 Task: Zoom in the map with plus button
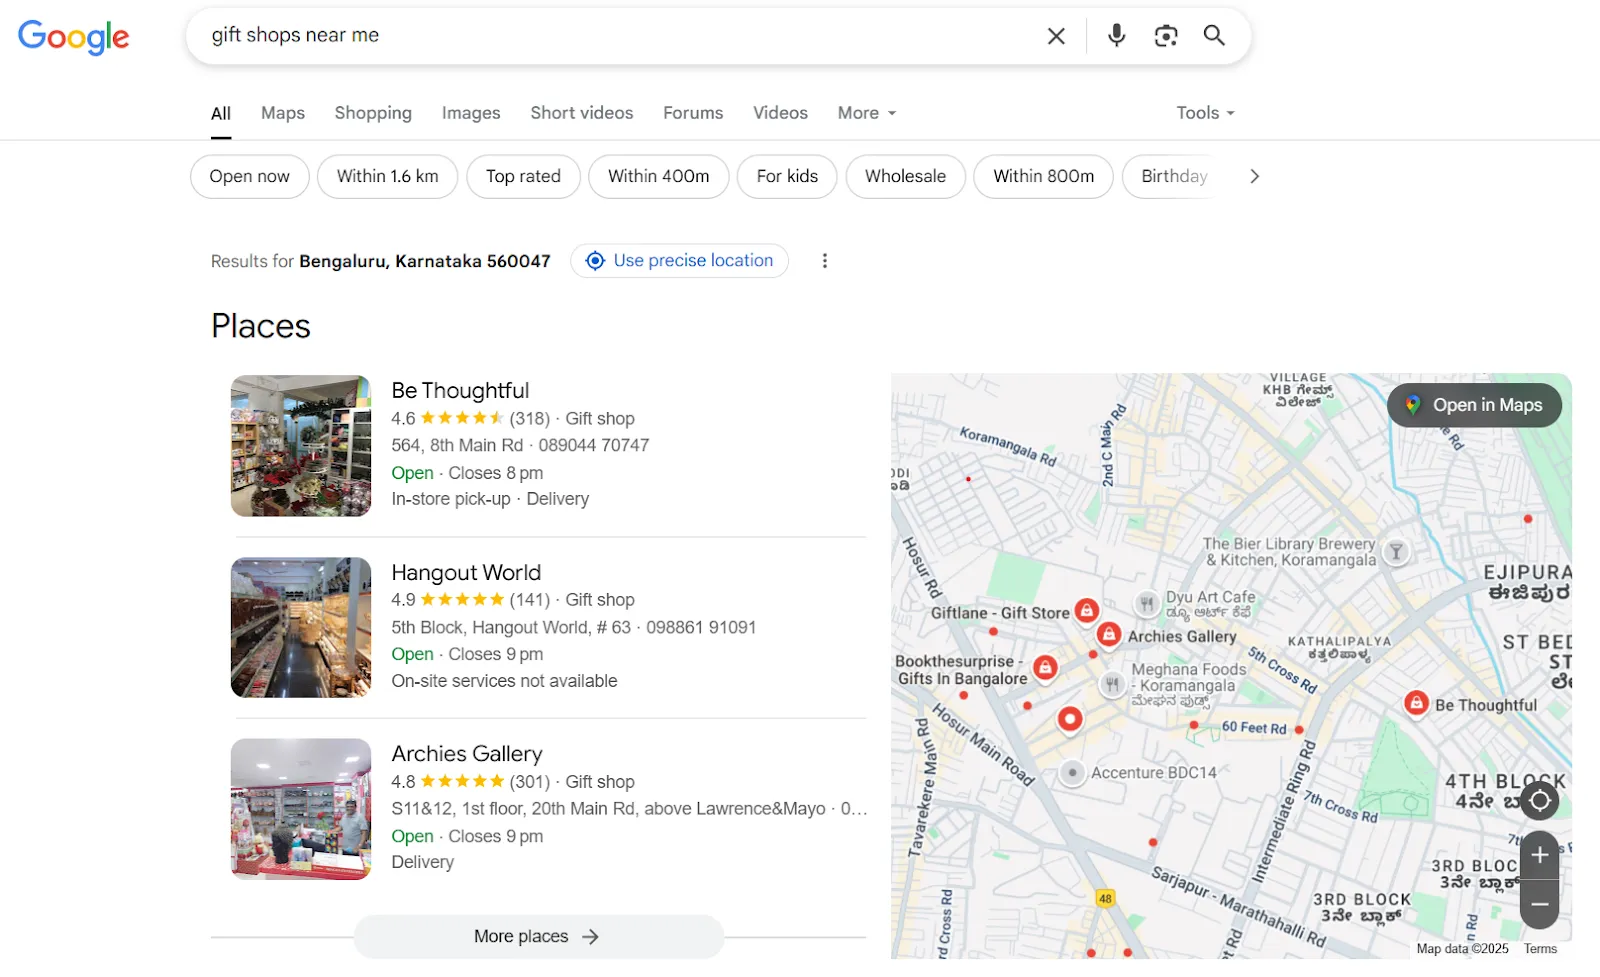(1540, 855)
